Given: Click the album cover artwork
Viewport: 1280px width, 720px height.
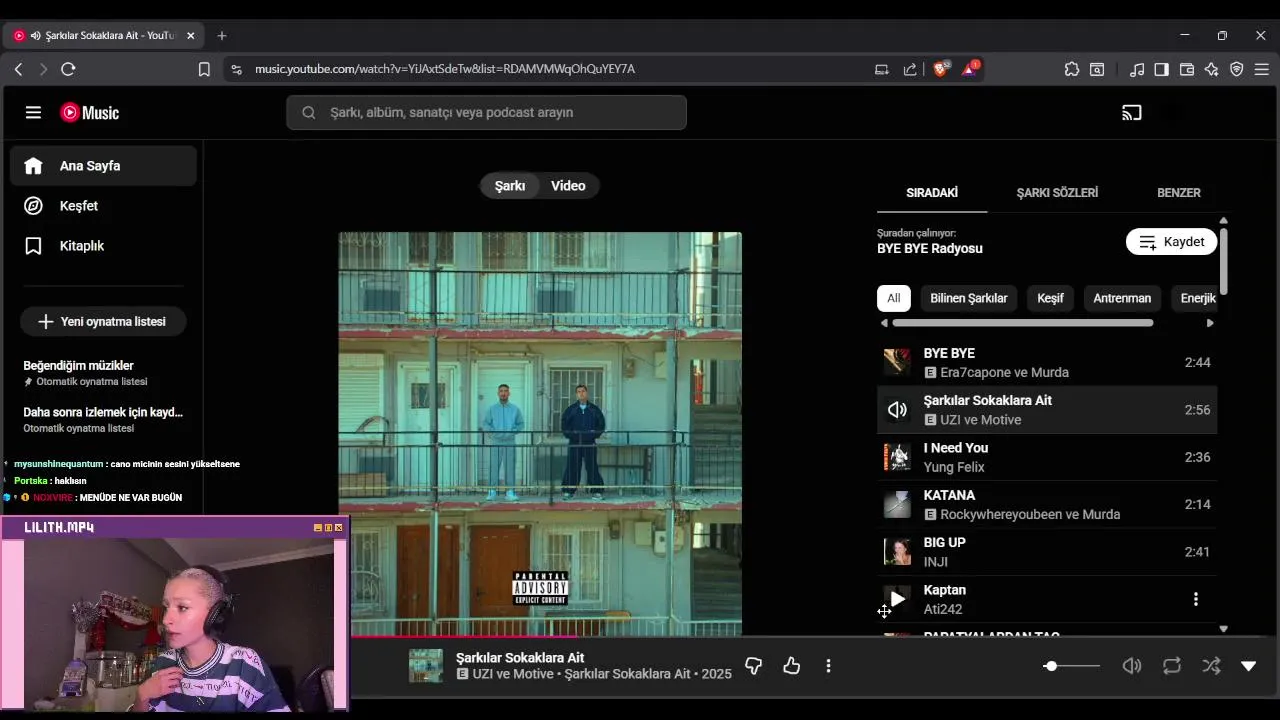Looking at the screenshot, I should (x=540, y=434).
